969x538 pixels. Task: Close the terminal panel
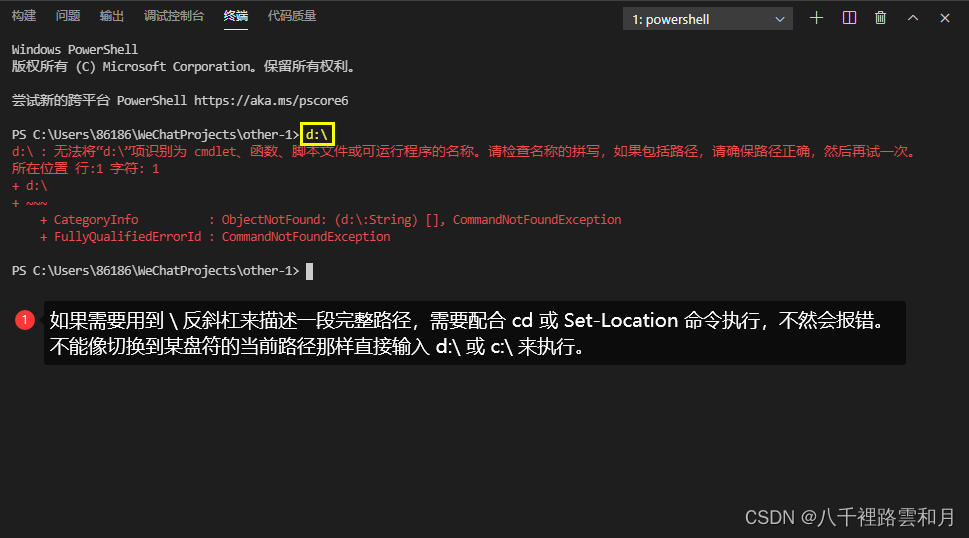[945, 18]
